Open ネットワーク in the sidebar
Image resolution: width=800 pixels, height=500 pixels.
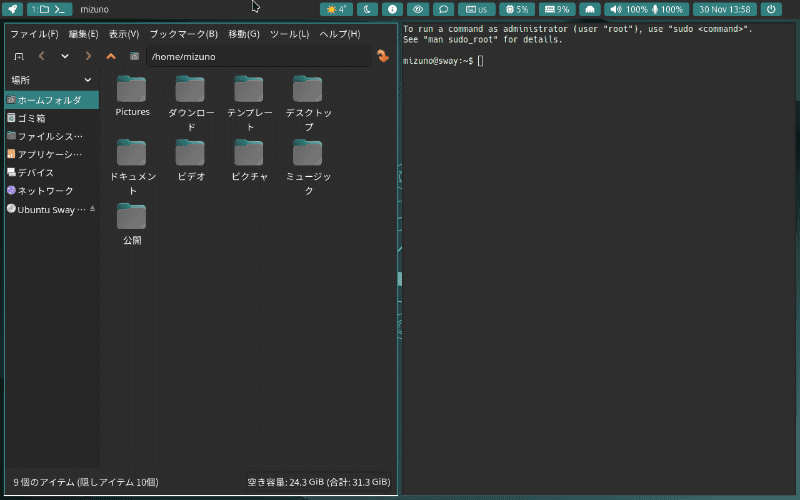[x=52, y=191]
